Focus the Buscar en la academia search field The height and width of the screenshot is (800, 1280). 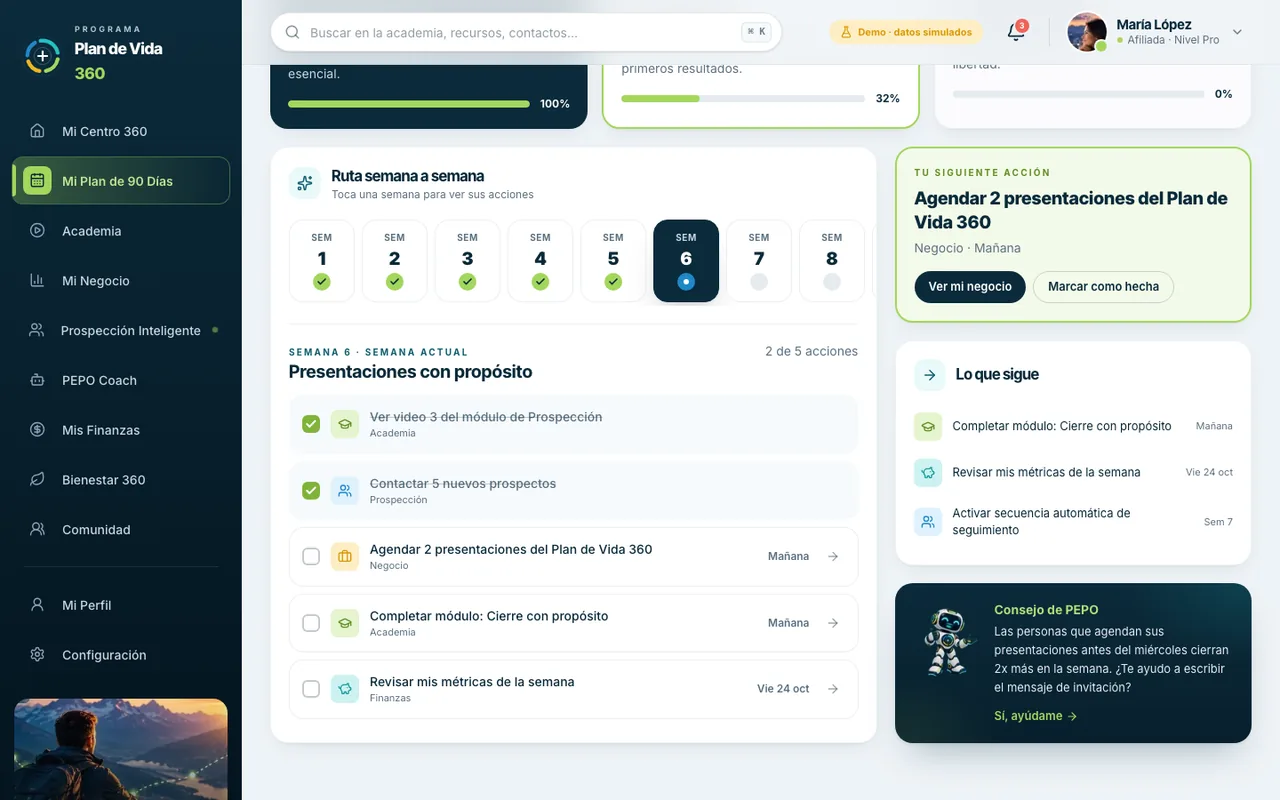526,32
